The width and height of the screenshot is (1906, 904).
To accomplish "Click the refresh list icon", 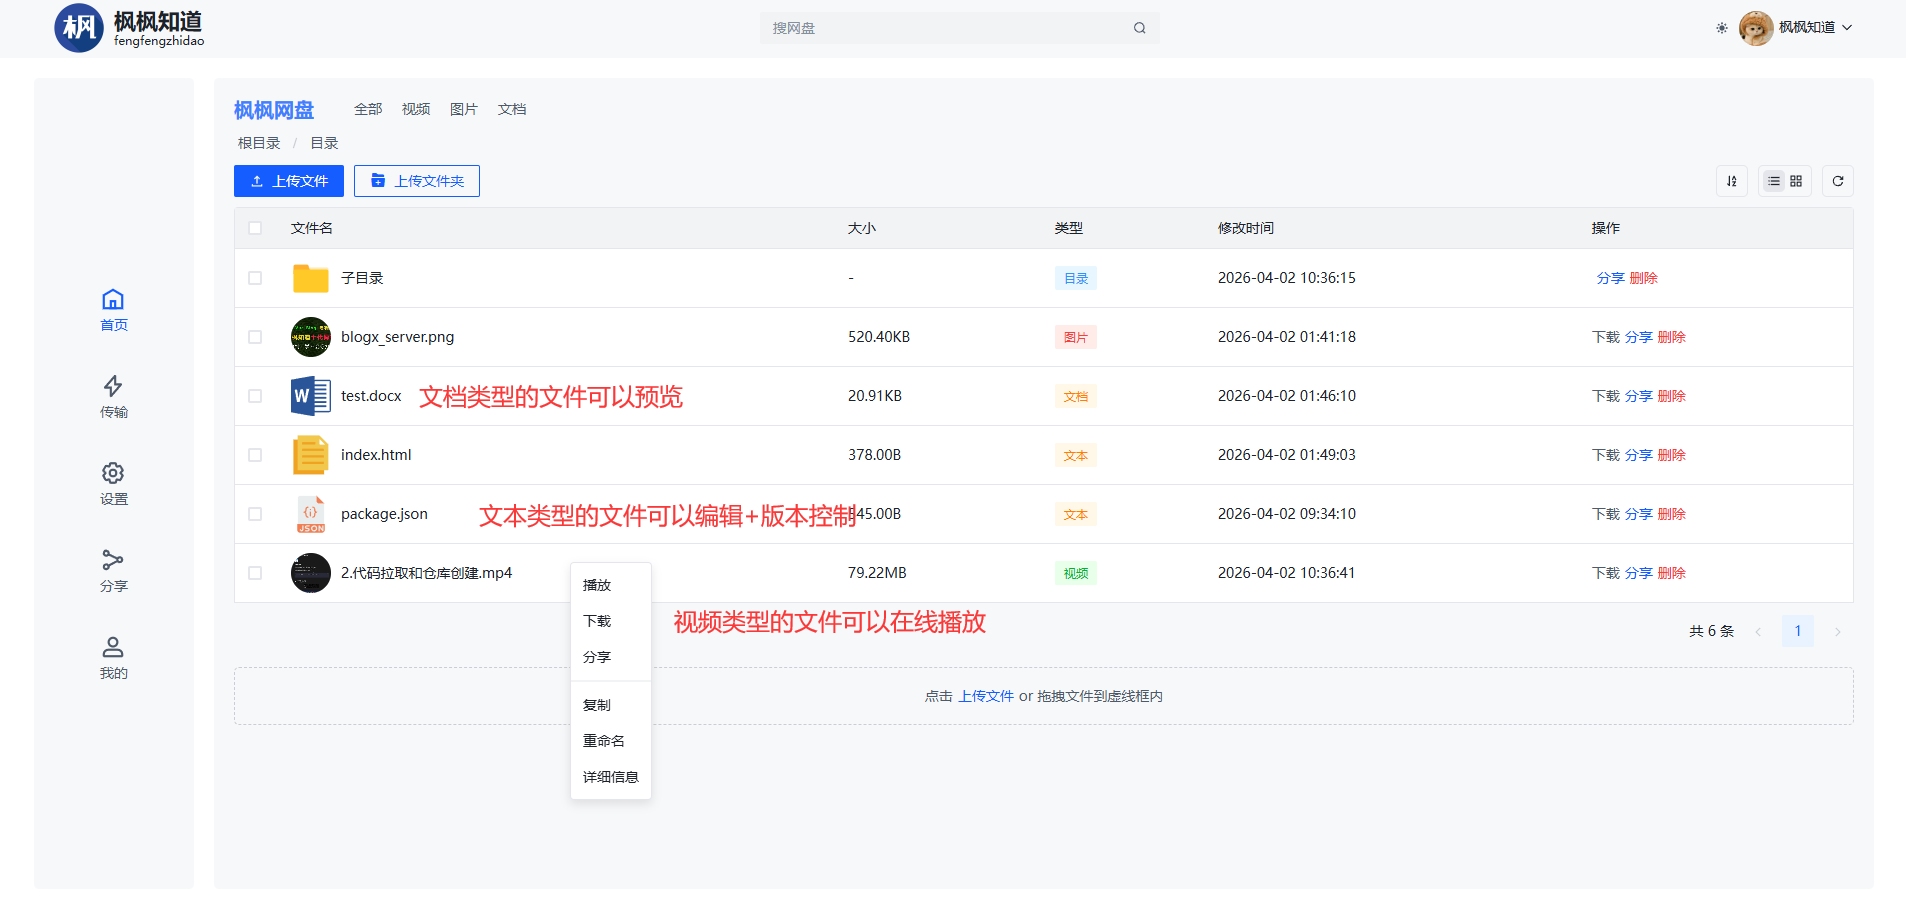I will coord(1838,181).
